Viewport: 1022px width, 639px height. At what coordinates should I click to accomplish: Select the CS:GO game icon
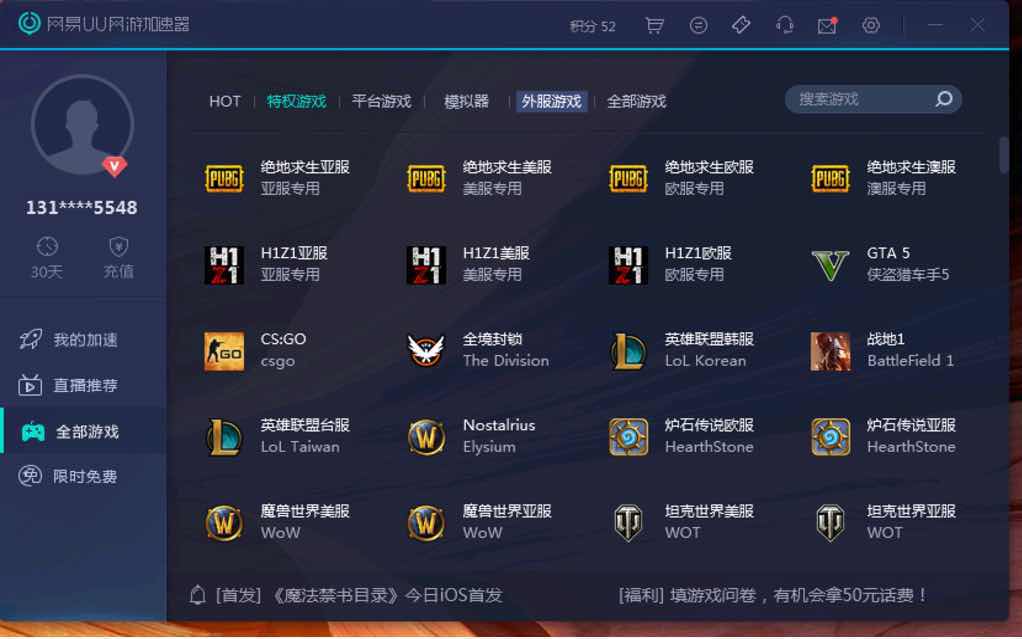click(224, 351)
